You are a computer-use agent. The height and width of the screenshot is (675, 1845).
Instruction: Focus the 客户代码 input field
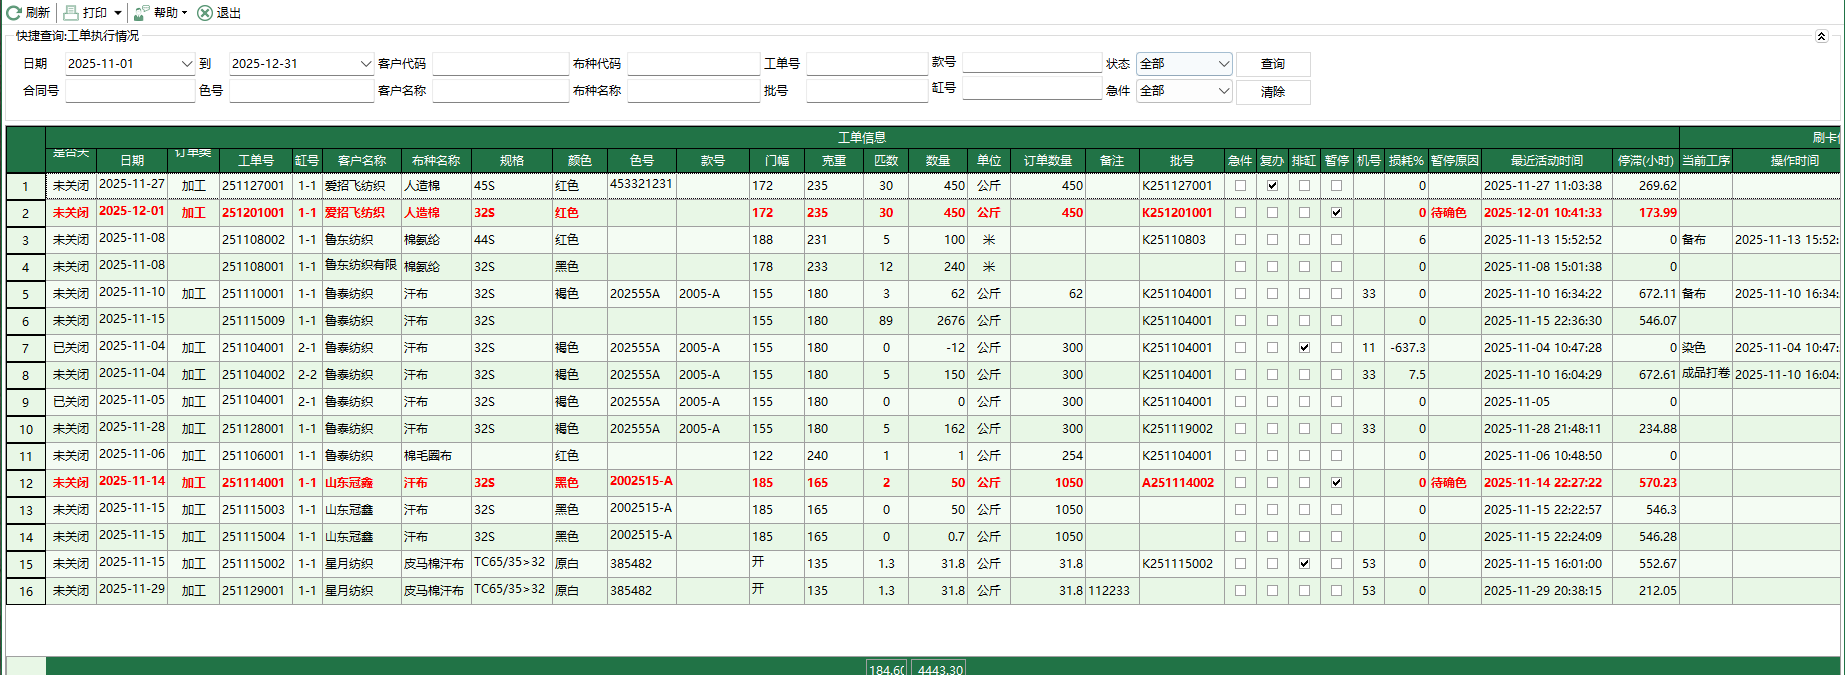point(500,64)
